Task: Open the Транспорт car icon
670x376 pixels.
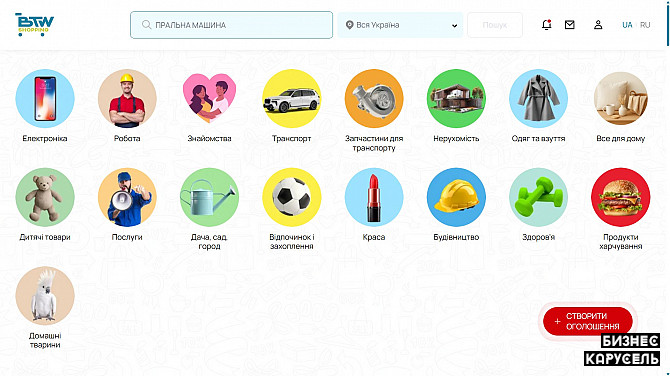Action: pyautogui.click(x=291, y=99)
